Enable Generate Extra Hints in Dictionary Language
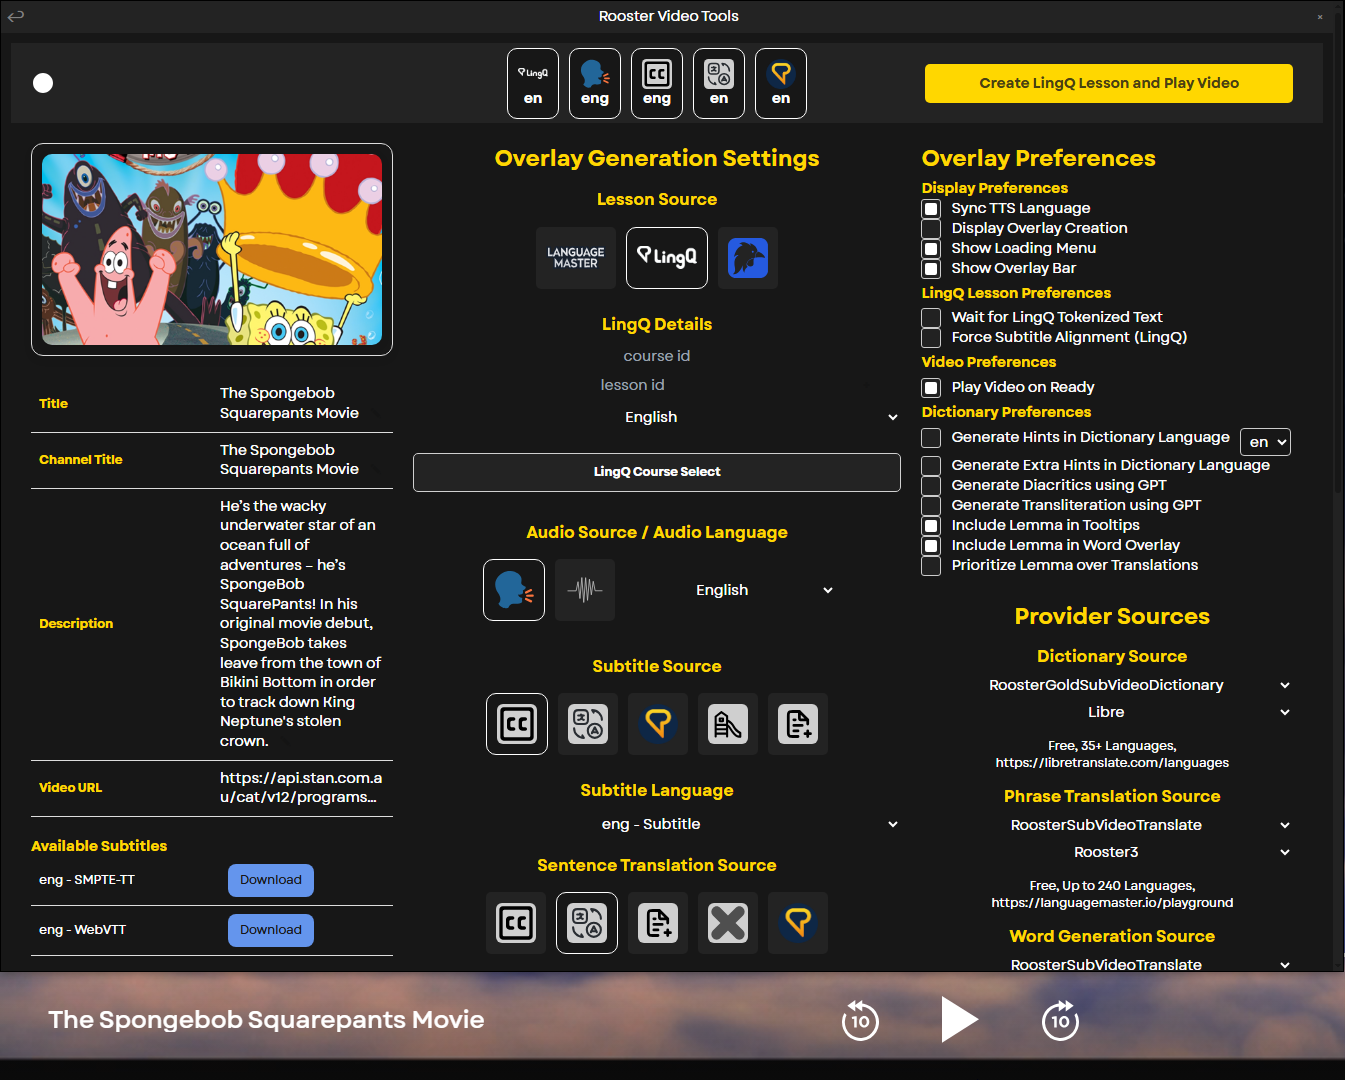 (931, 466)
